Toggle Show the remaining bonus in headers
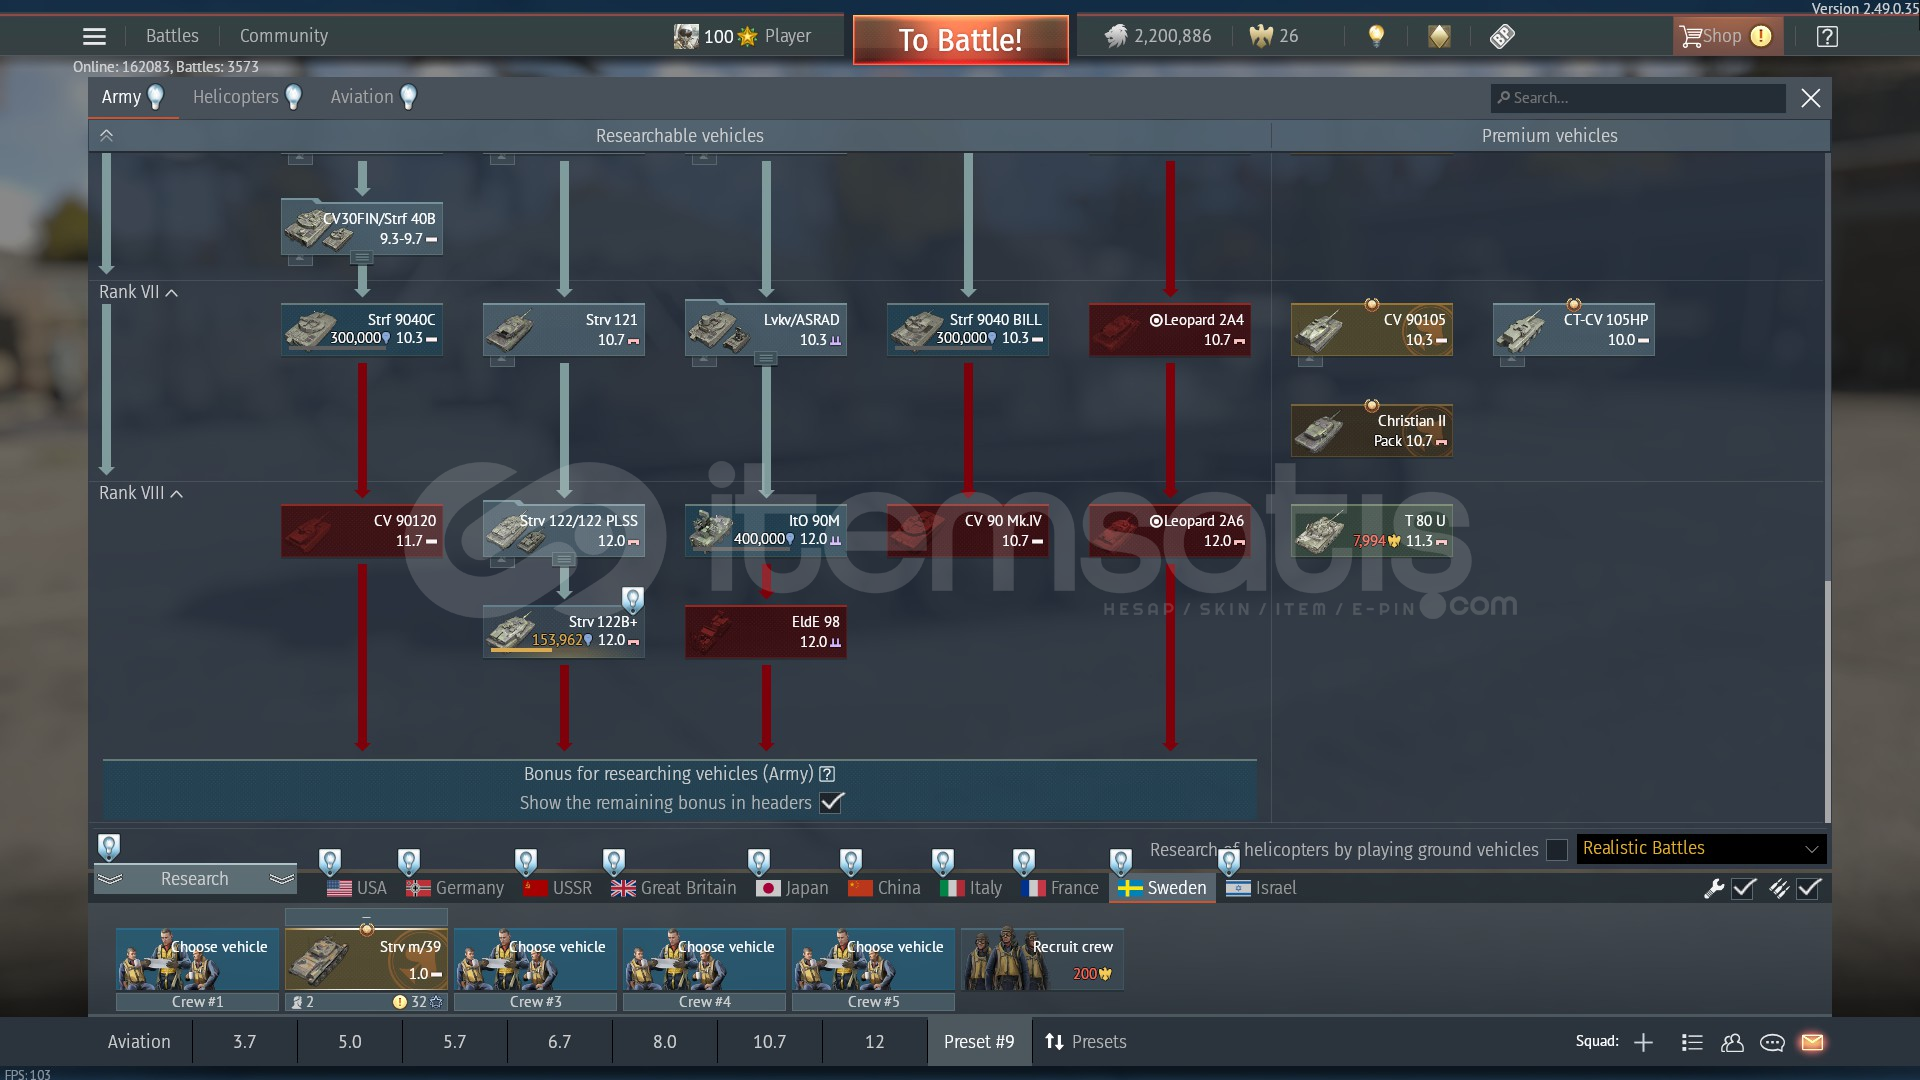 click(832, 802)
